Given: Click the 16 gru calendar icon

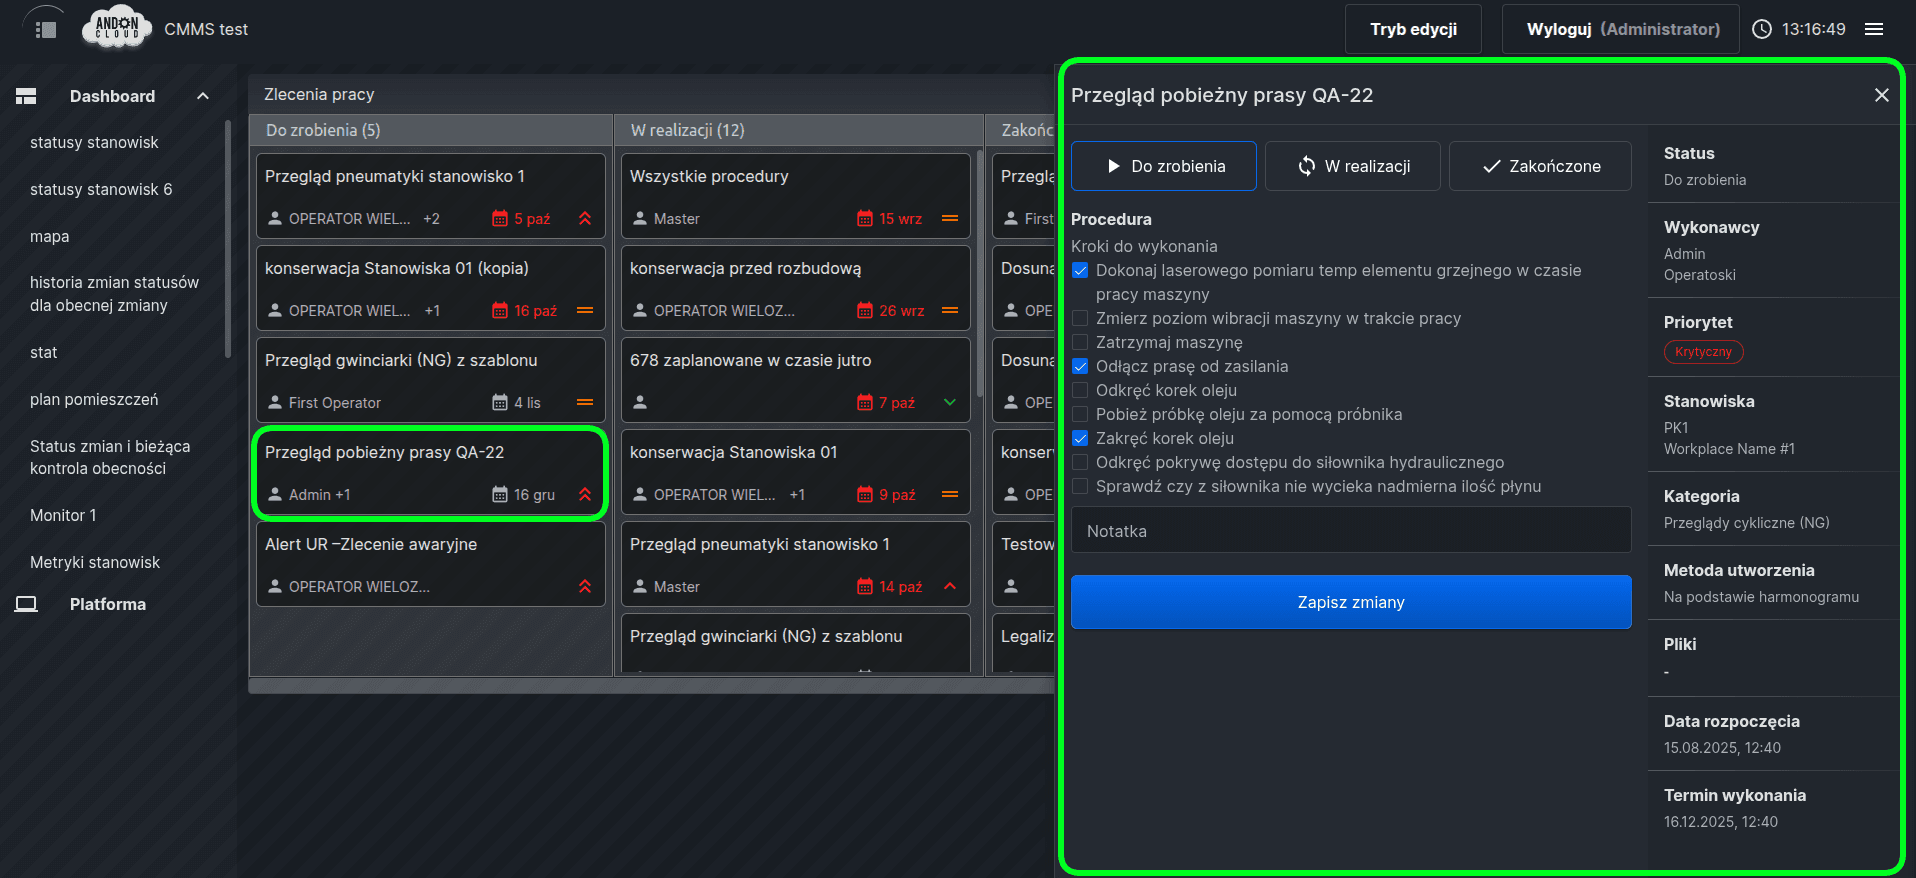Looking at the screenshot, I should click(500, 495).
